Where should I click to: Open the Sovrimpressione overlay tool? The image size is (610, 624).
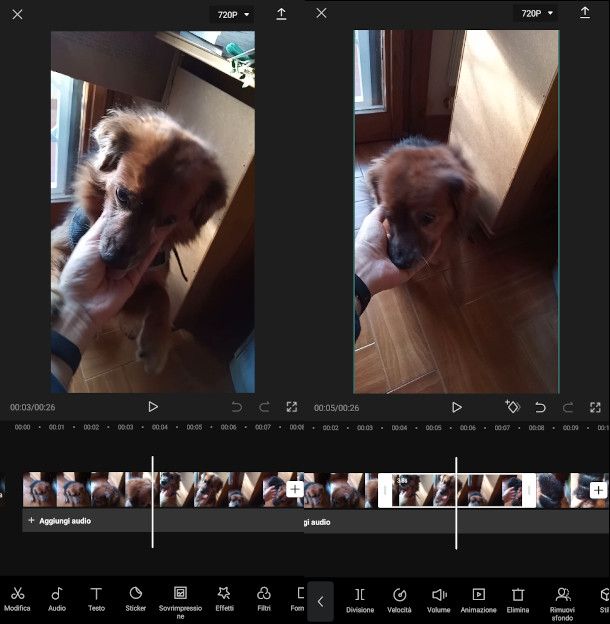[180, 602]
